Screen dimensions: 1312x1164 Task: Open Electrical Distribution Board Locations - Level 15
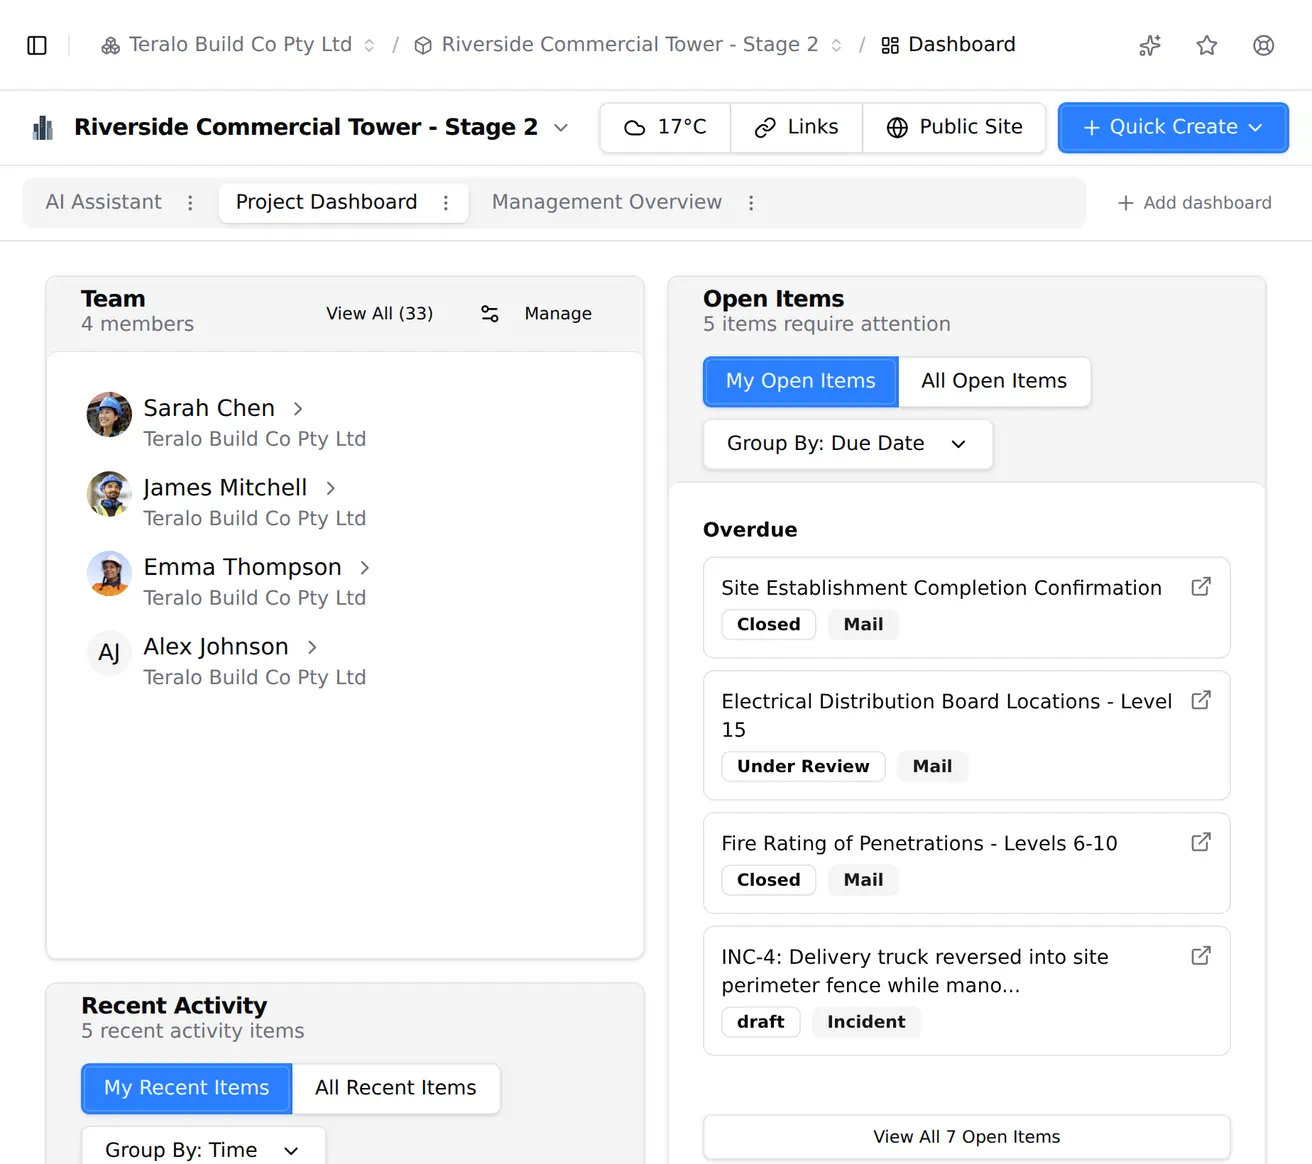click(947, 715)
